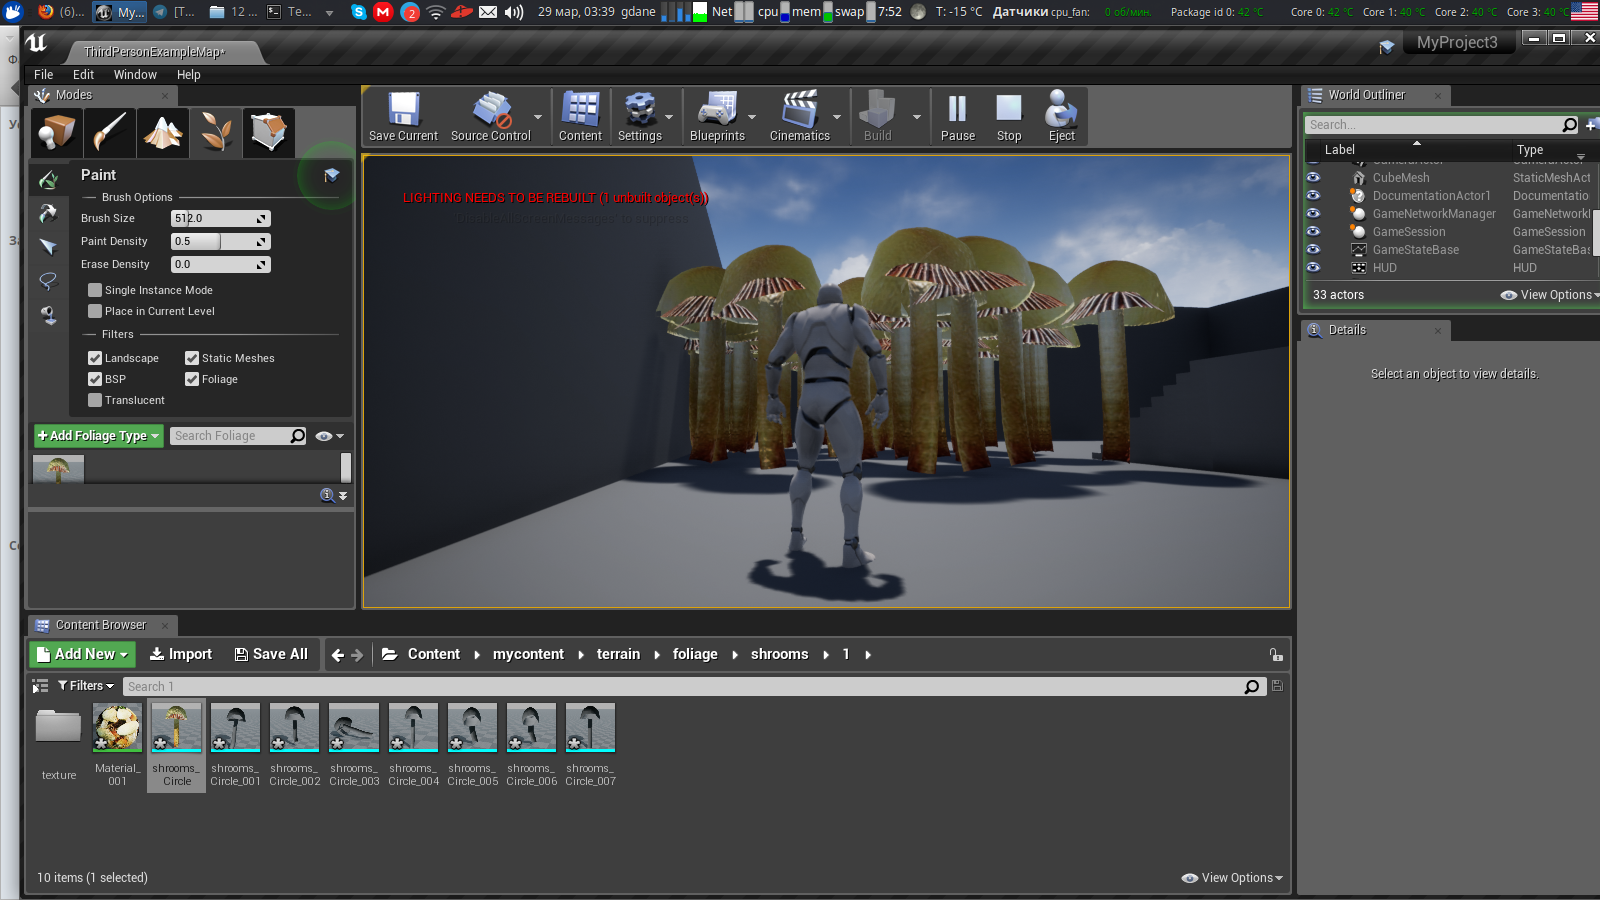
Task: Open World Outliner View Options
Action: (1549, 295)
